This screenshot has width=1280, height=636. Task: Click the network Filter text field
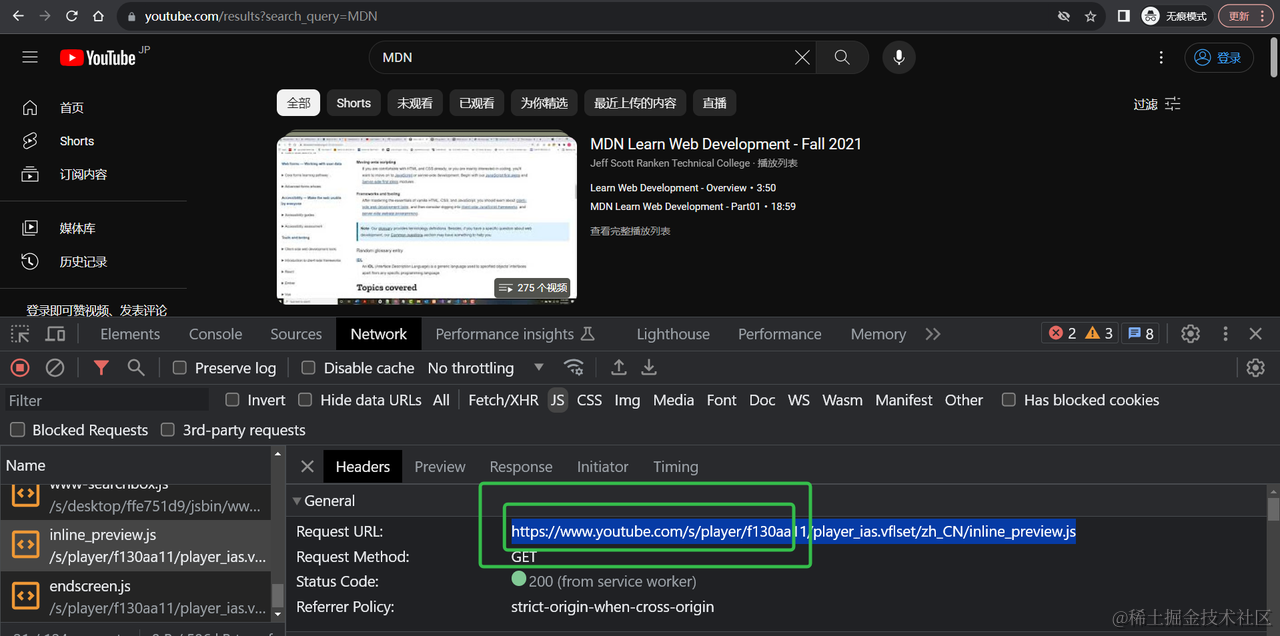point(105,400)
